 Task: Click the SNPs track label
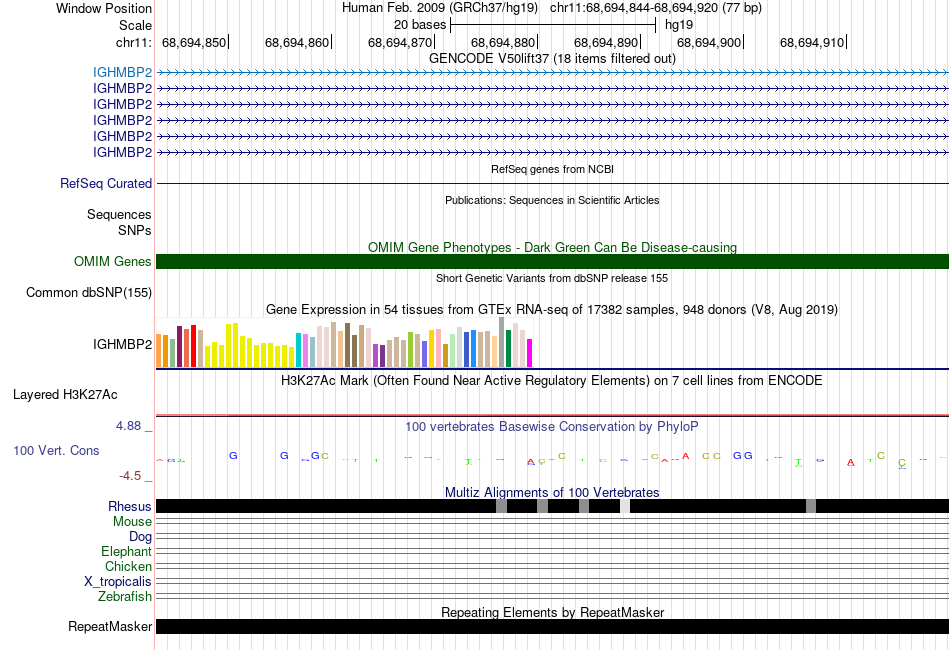135,230
